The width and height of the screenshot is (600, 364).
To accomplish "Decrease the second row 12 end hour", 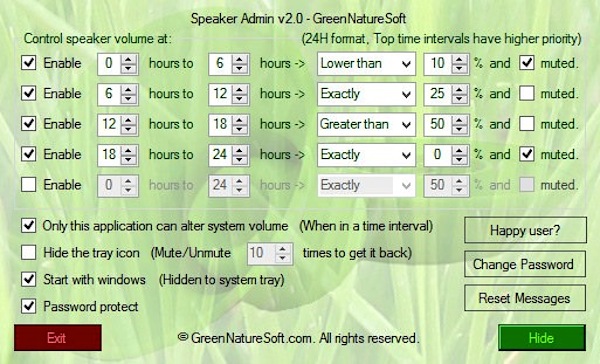I will coord(240,98).
